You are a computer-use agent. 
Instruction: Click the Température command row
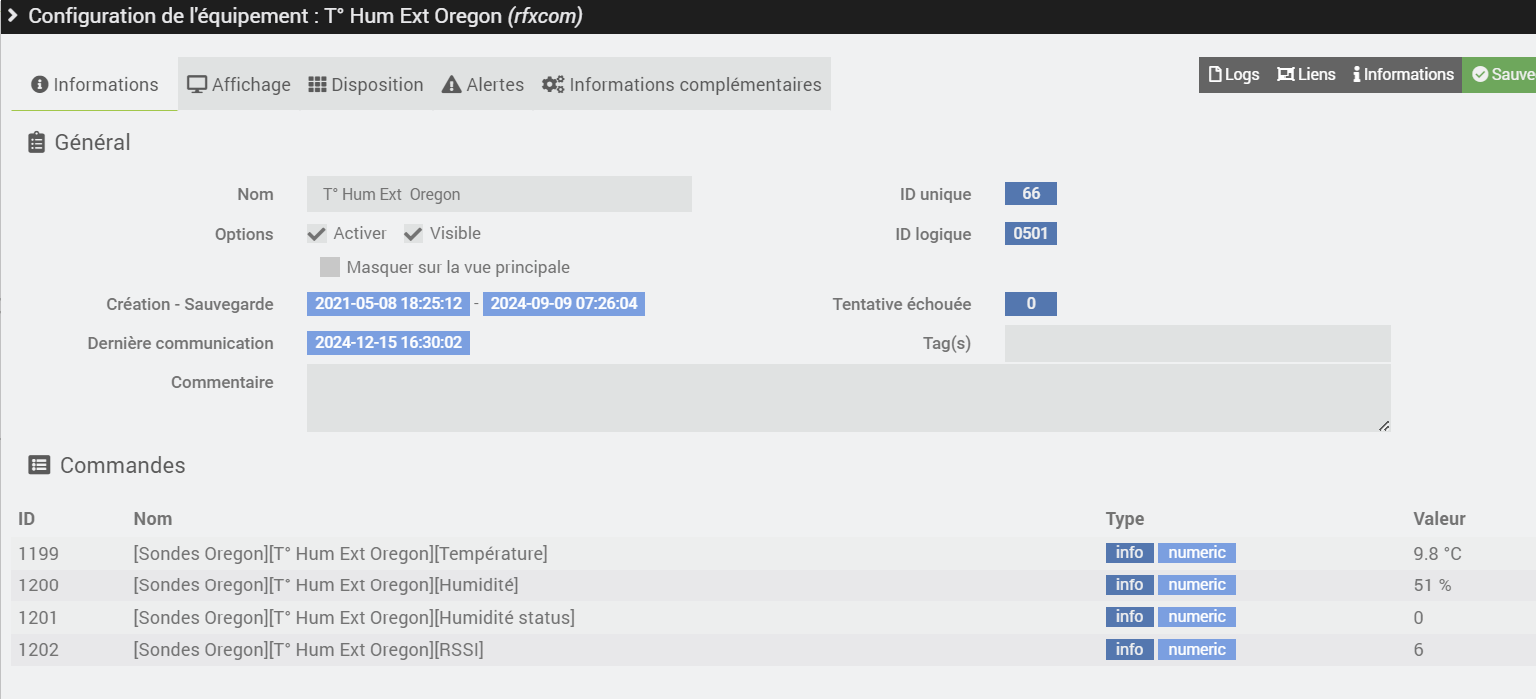(340, 554)
